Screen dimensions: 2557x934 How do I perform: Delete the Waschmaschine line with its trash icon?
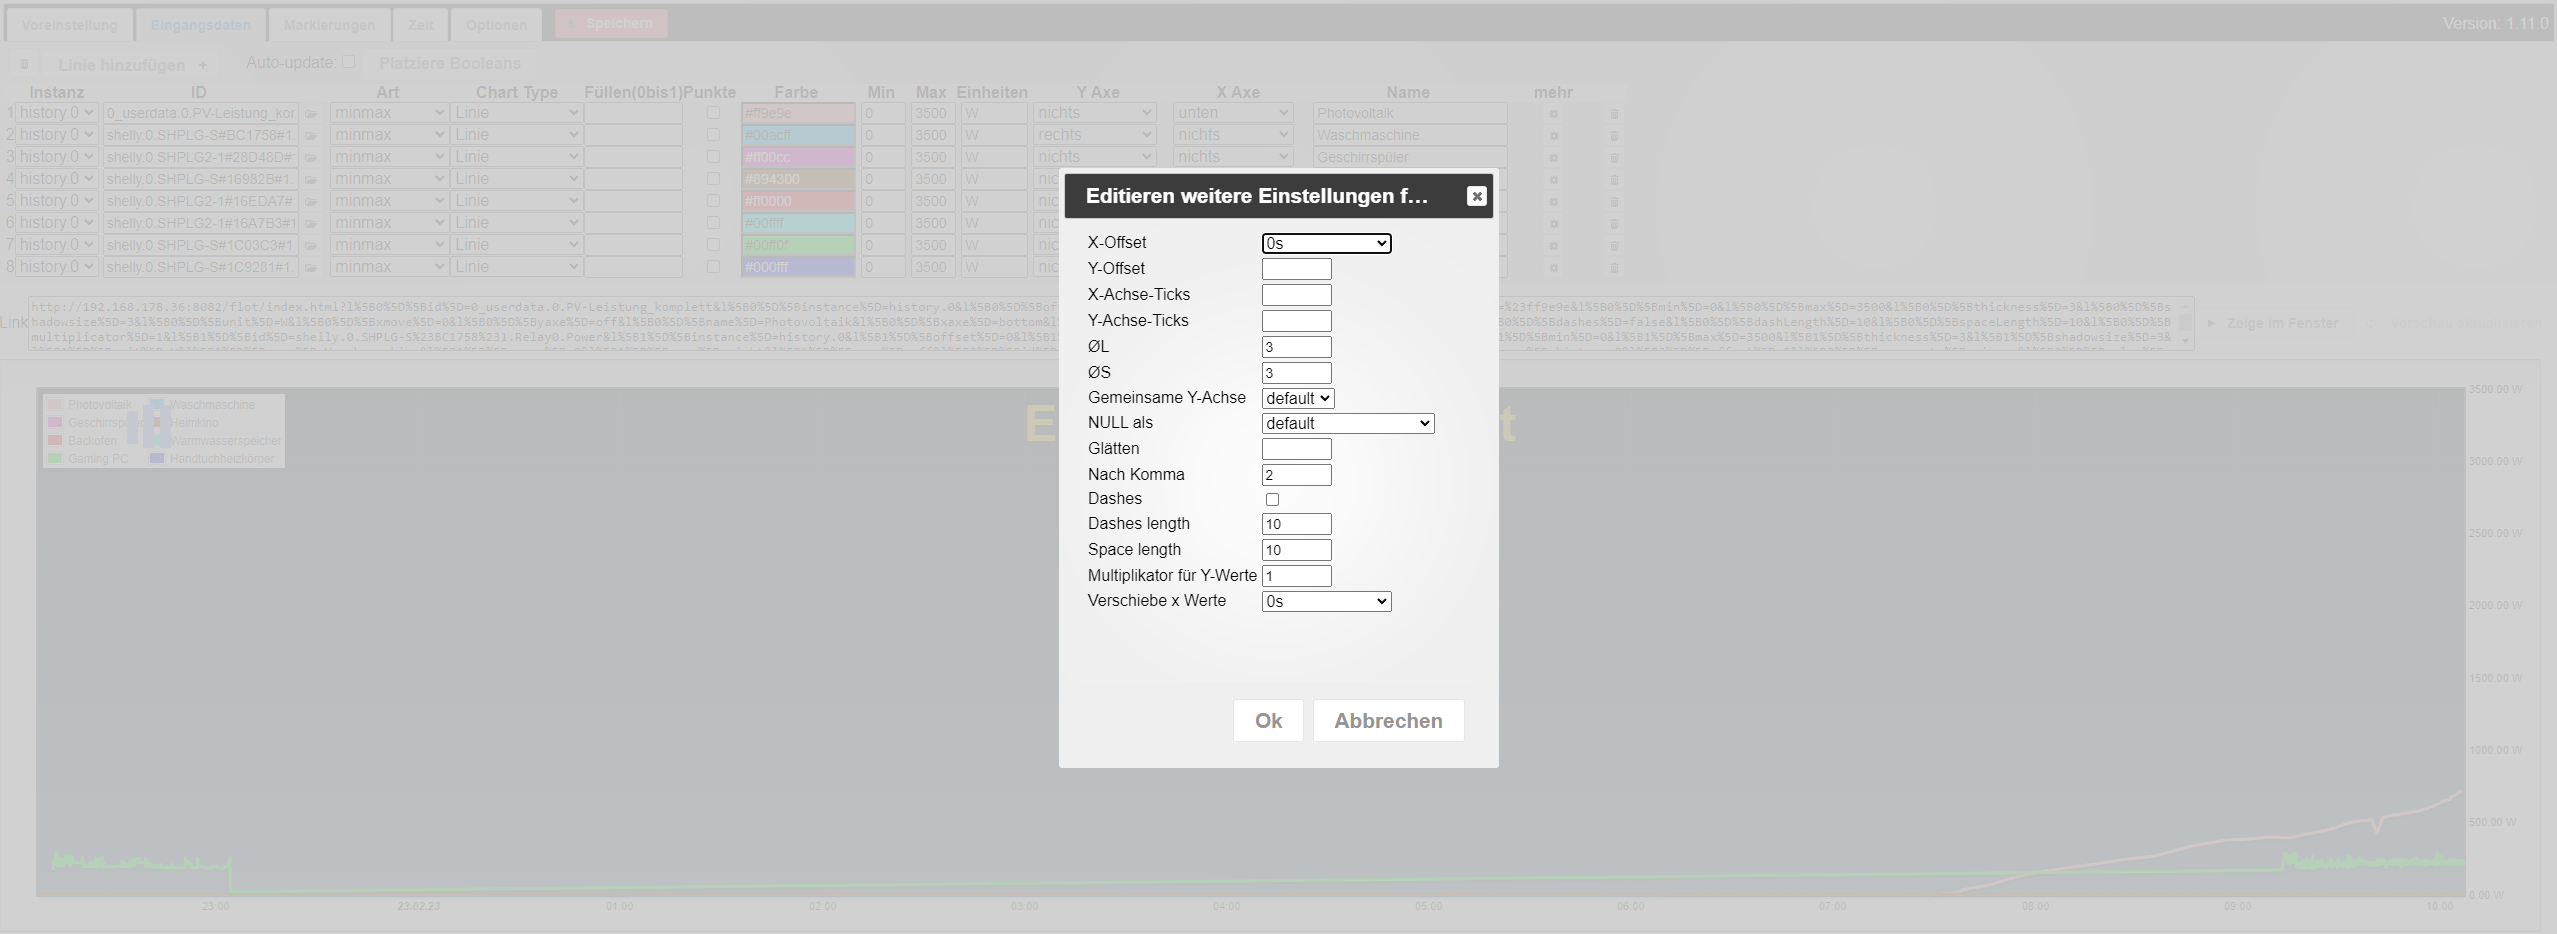pos(1613,136)
